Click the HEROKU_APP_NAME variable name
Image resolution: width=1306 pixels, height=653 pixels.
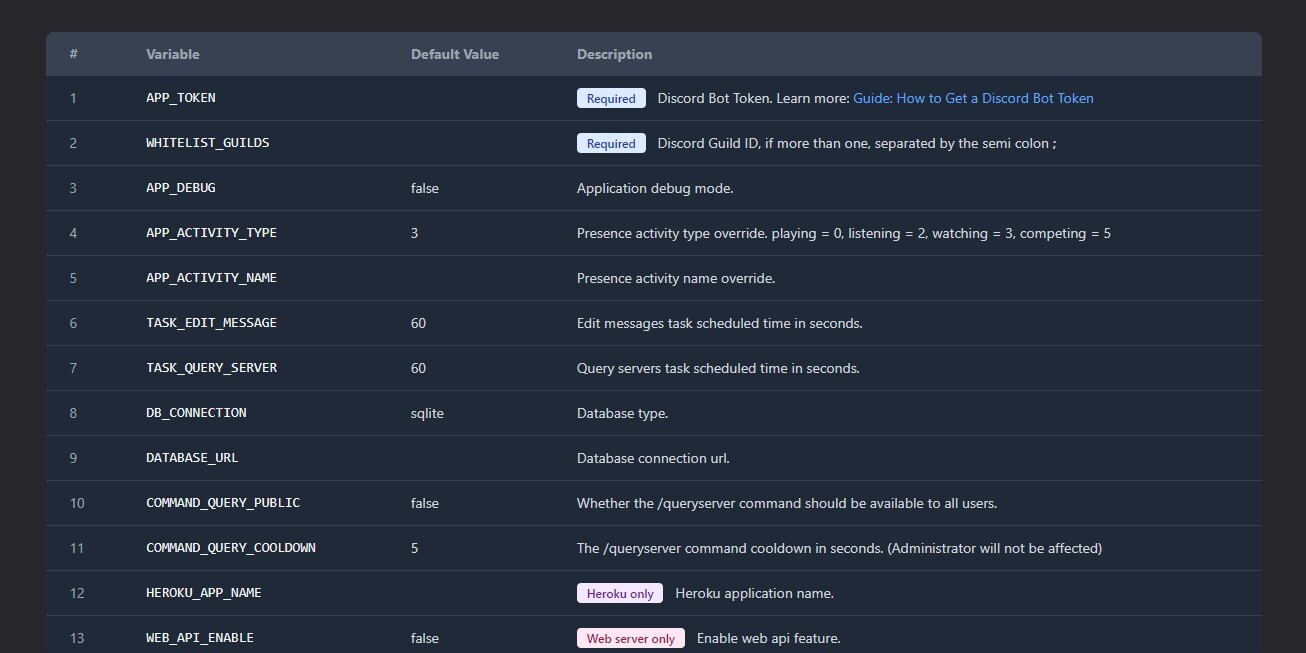coord(203,593)
